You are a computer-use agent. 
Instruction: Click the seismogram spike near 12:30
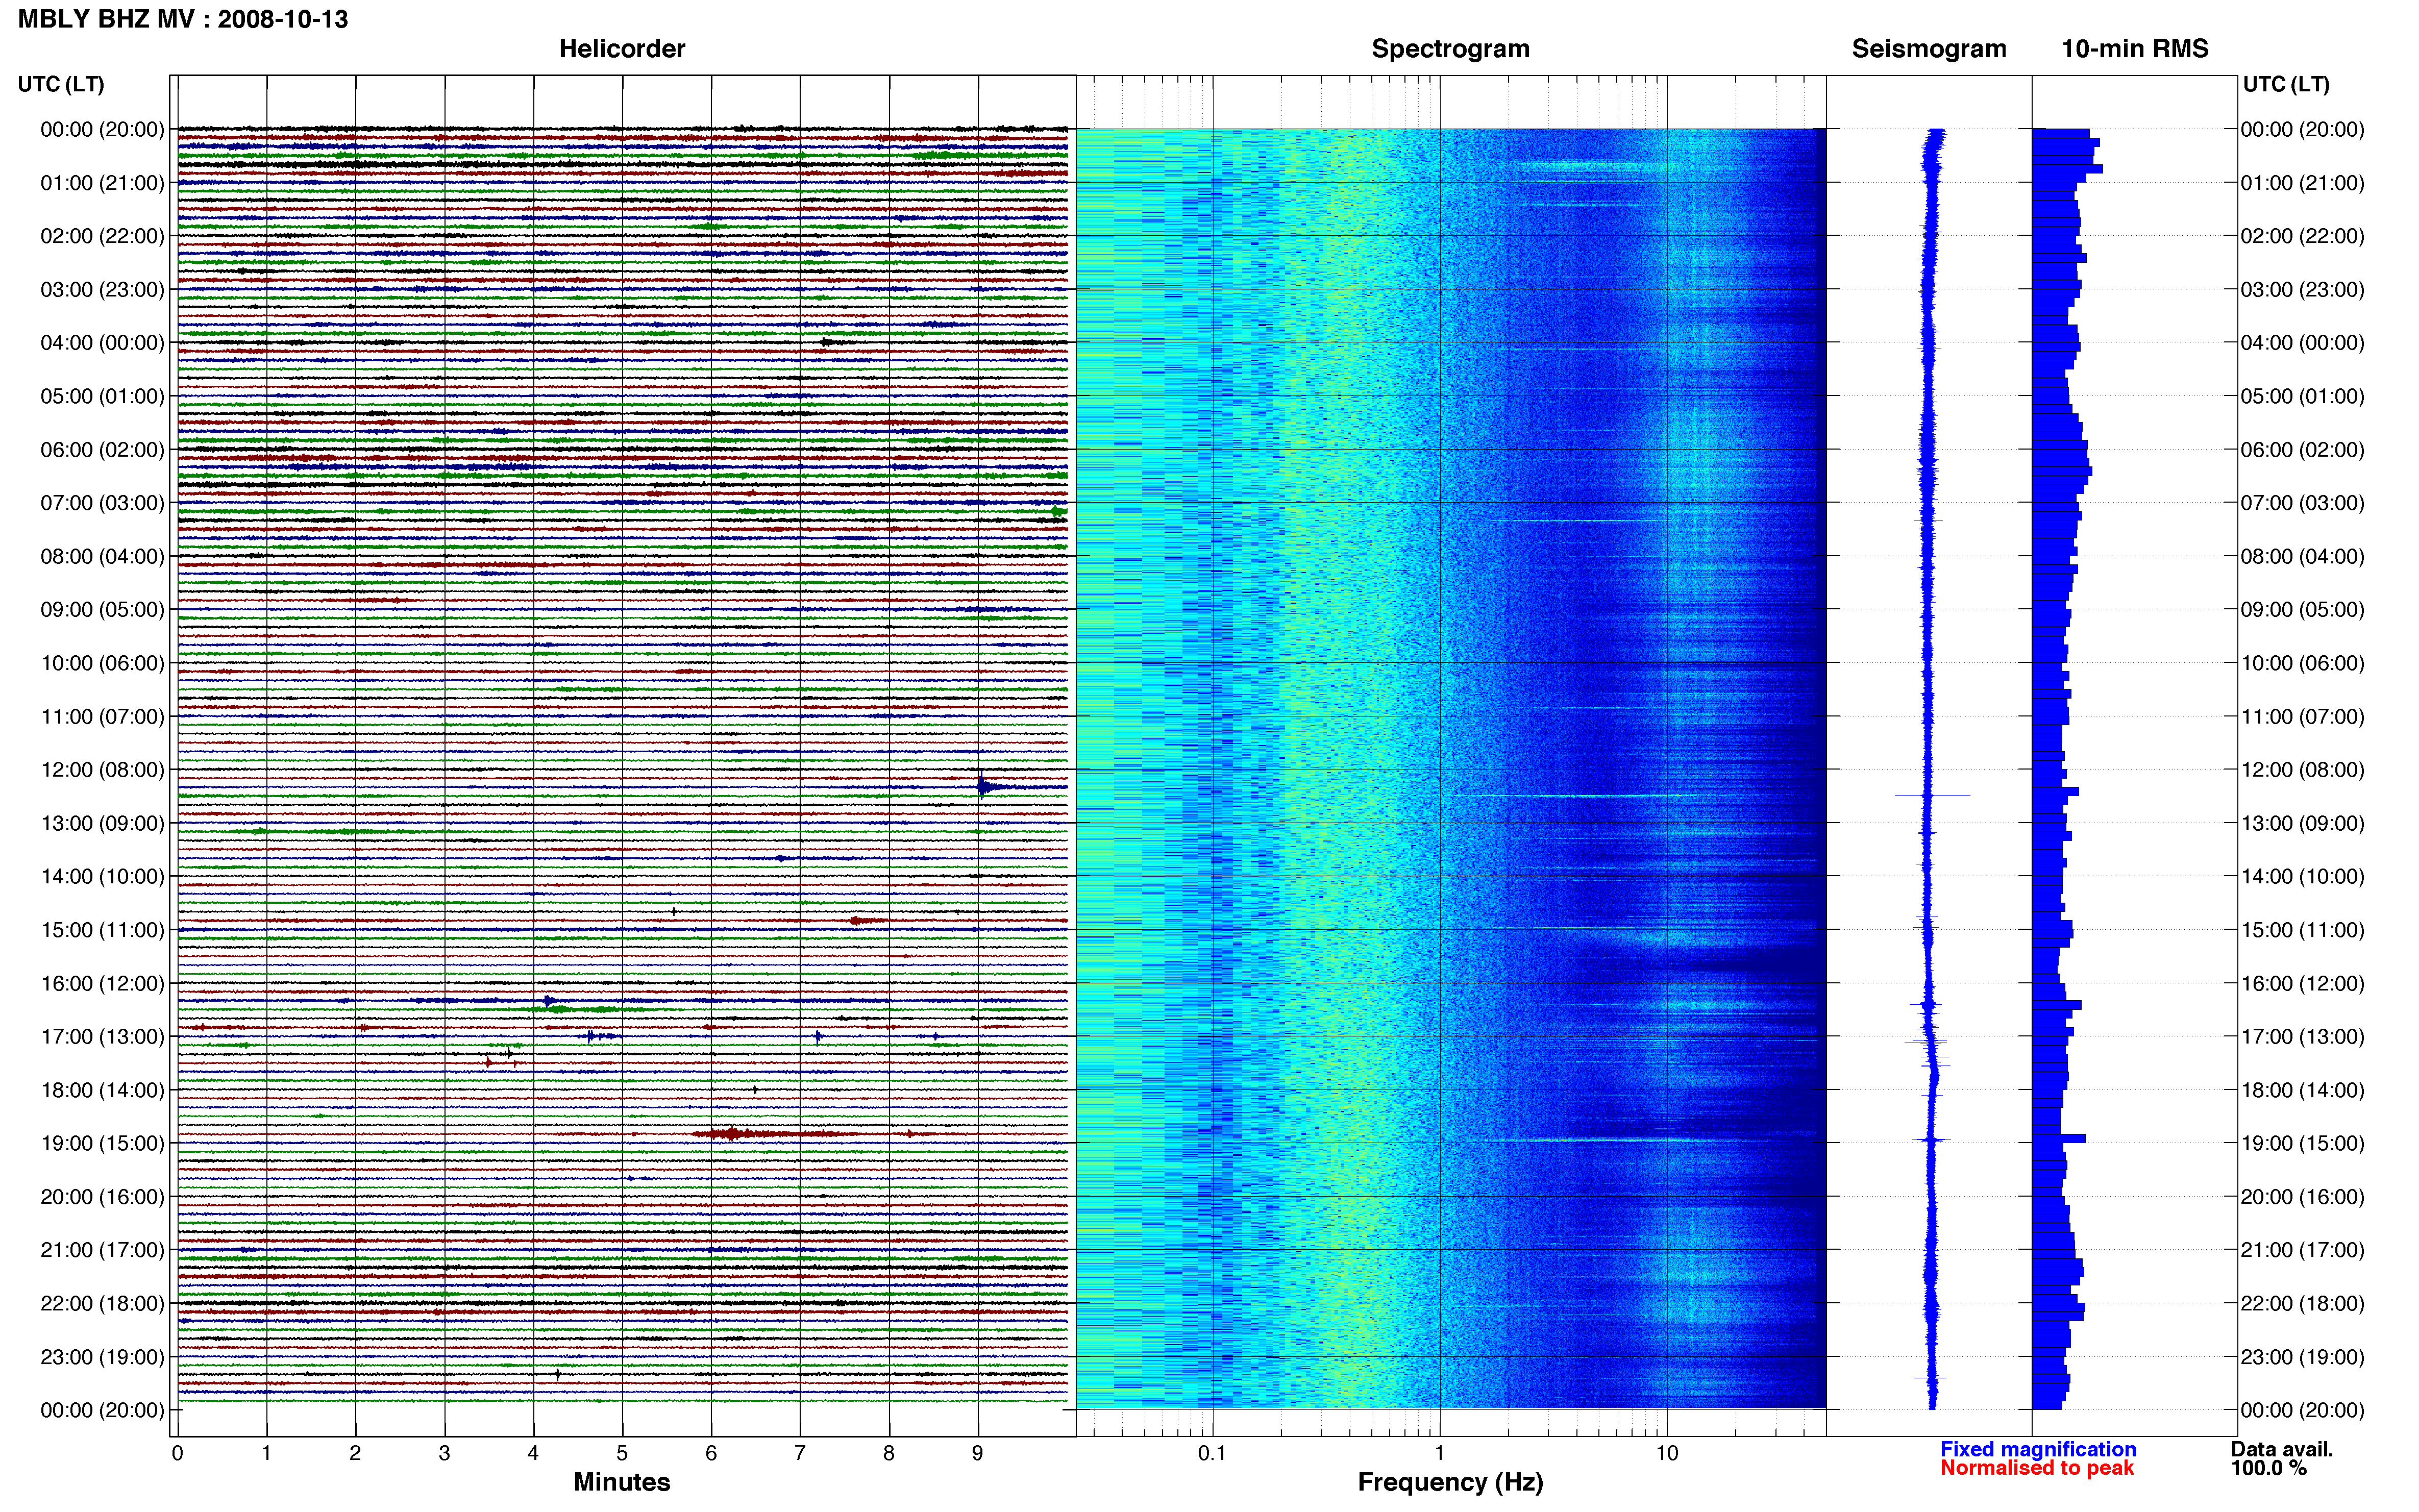(x=1932, y=796)
